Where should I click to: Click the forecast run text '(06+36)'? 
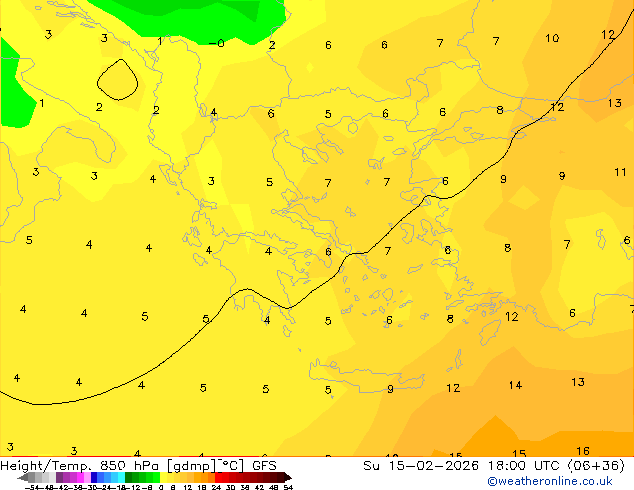coord(597,466)
